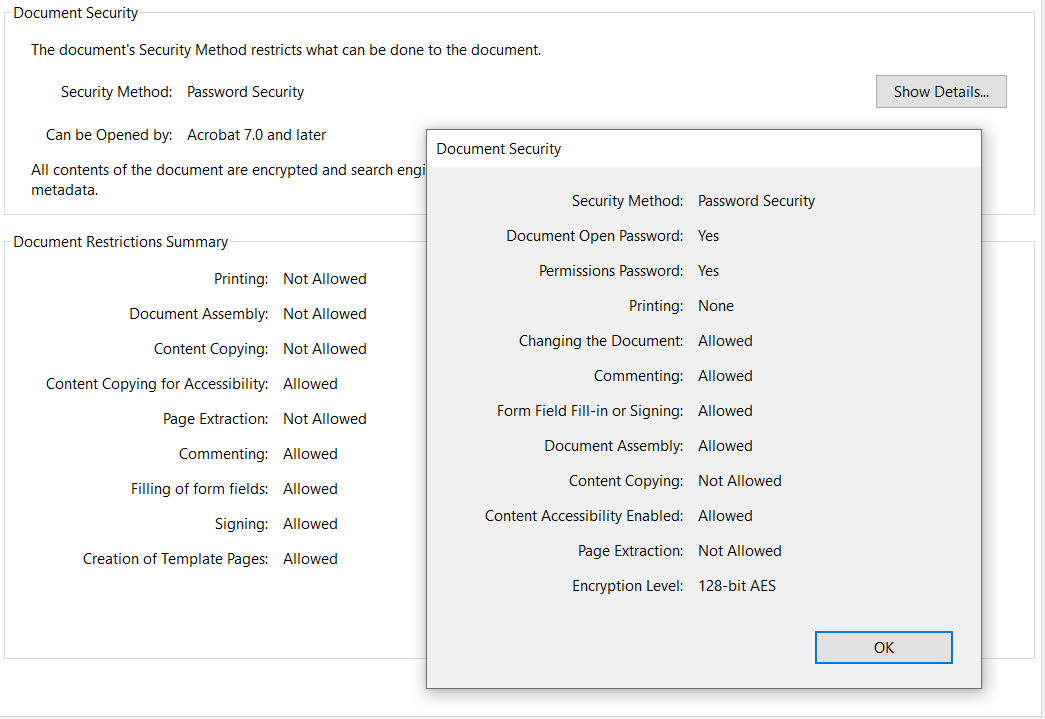The width and height of the screenshot is (1045, 719).
Task: Click the Show Details button
Action: point(941,92)
